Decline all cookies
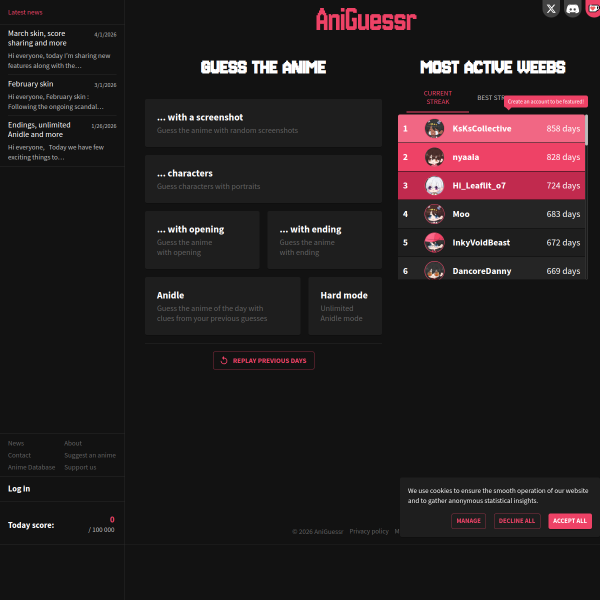Image resolution: width=600 pixels, height=600 pixels. click(x=517, y=521)
